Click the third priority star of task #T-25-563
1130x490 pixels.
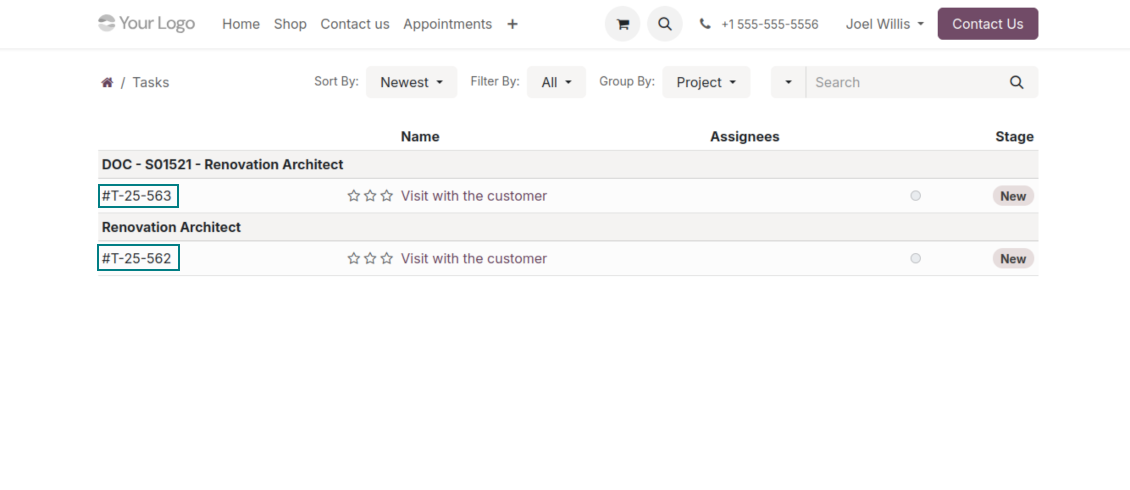(x=387, y=196)
